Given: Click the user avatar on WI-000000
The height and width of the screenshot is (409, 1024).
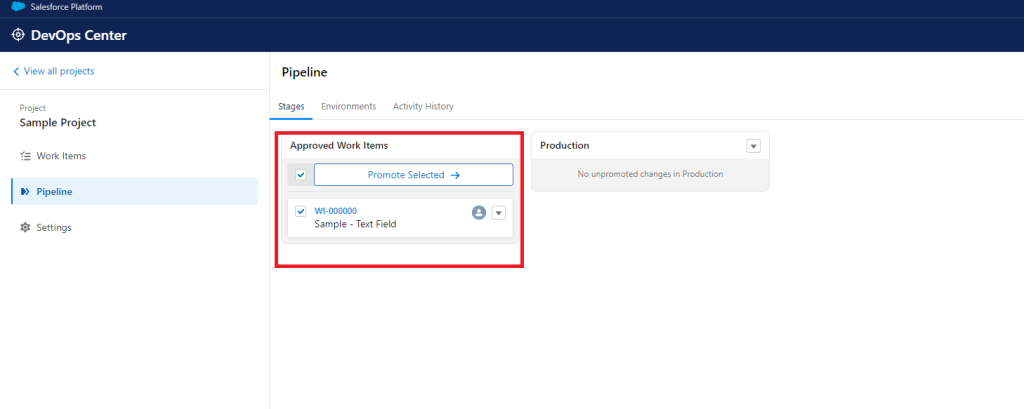Looking at the screenshot, I should [x=479, y=212].
